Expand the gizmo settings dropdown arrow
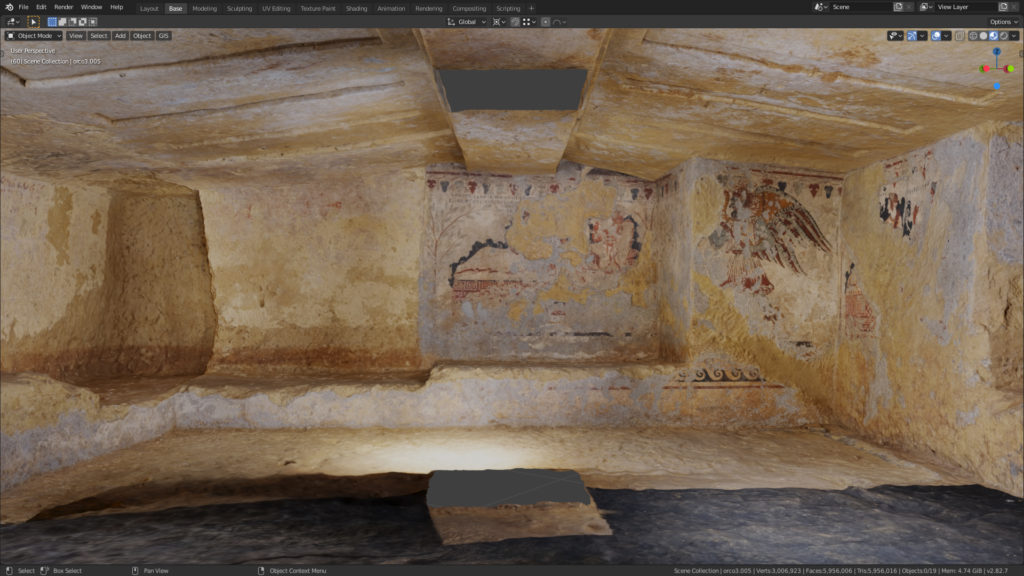The height and width of the screenshot is (576, 1024). click(922, 36)
